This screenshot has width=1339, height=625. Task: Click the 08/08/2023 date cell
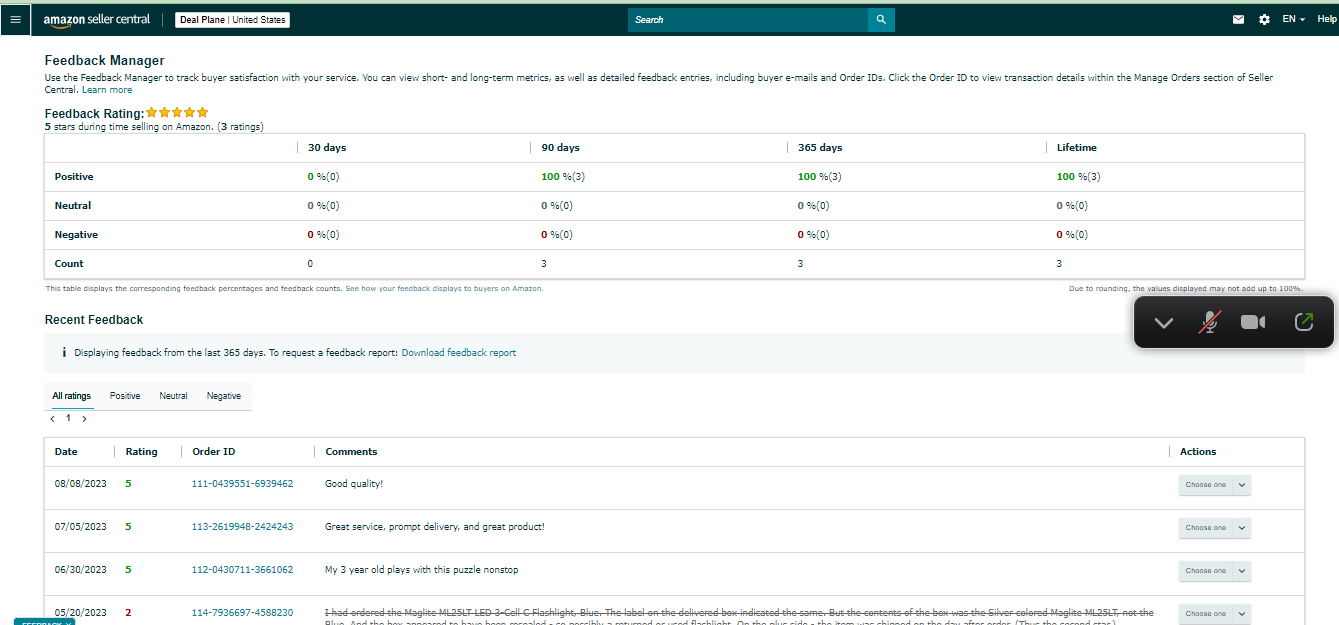[80, 484]
